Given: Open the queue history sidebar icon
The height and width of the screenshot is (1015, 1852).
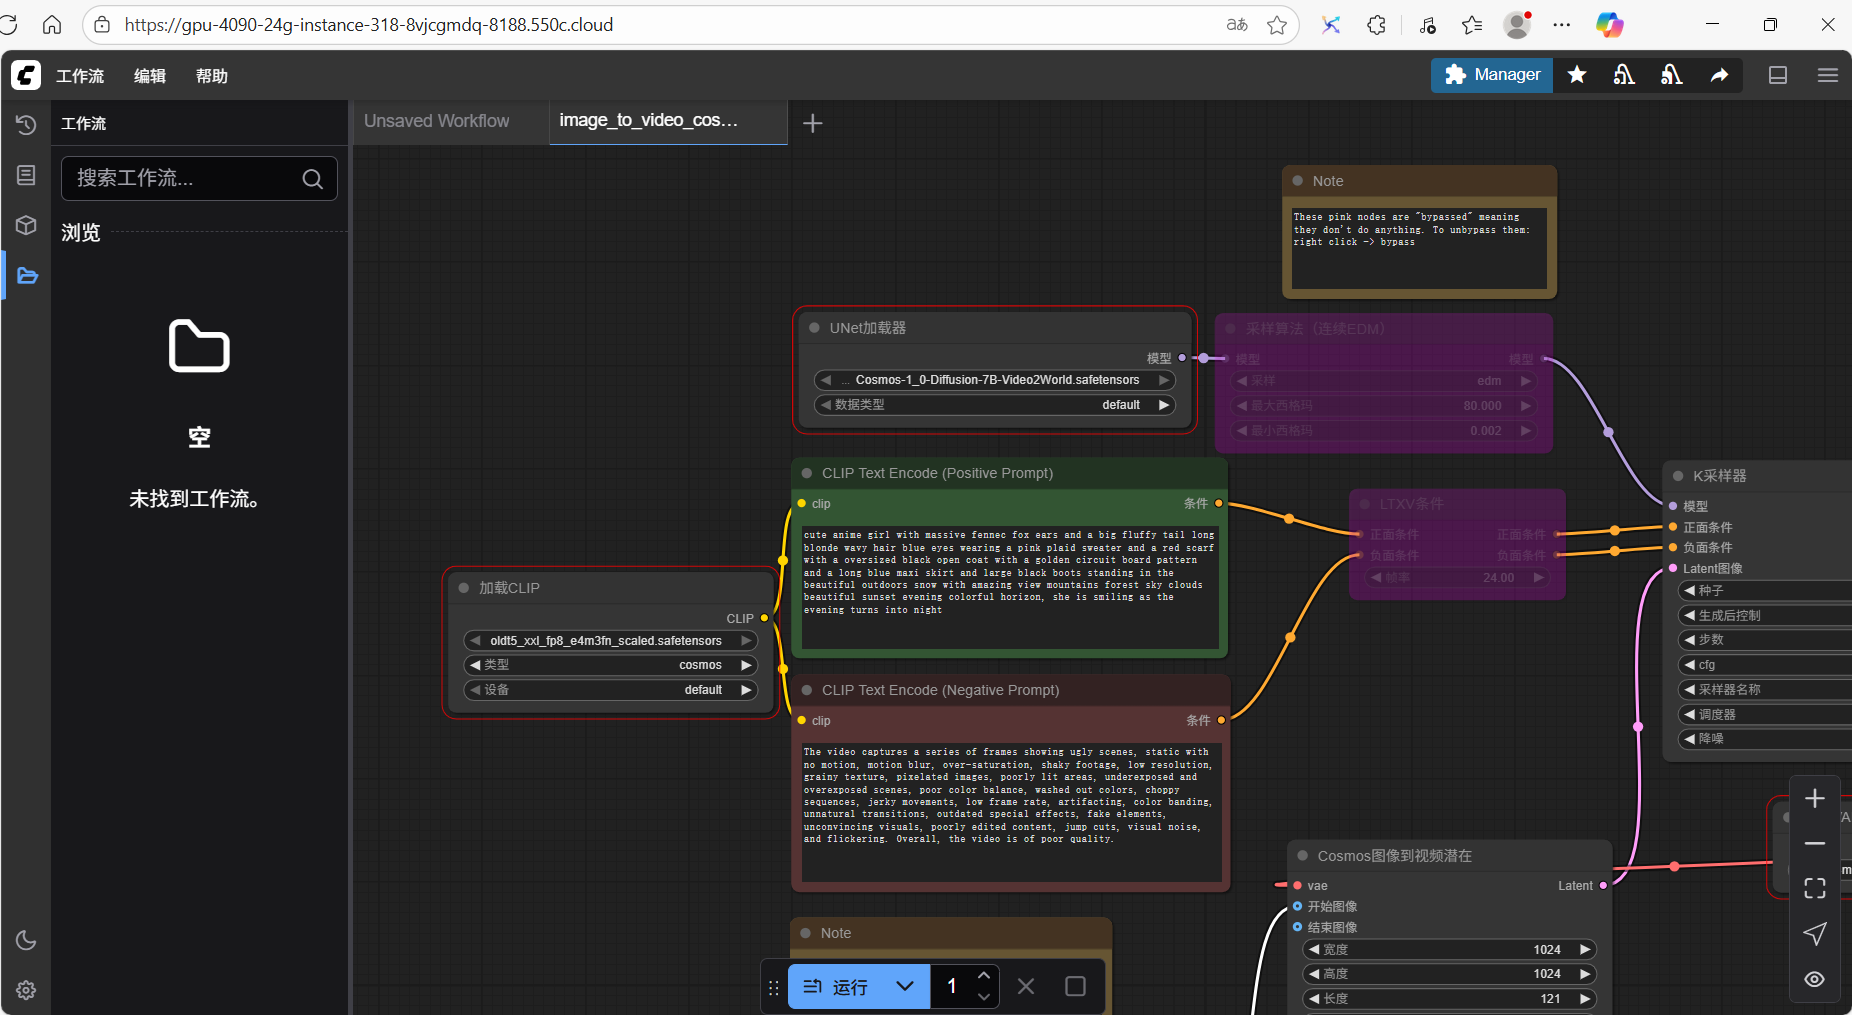Looking at the screenshot, I should click(x=26, y=125).
